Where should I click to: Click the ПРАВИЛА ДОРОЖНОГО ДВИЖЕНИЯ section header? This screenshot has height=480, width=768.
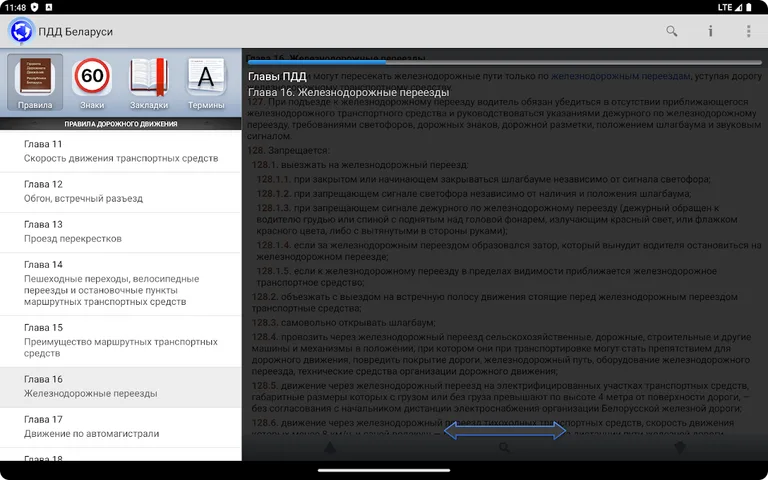(x=120, y=124)
